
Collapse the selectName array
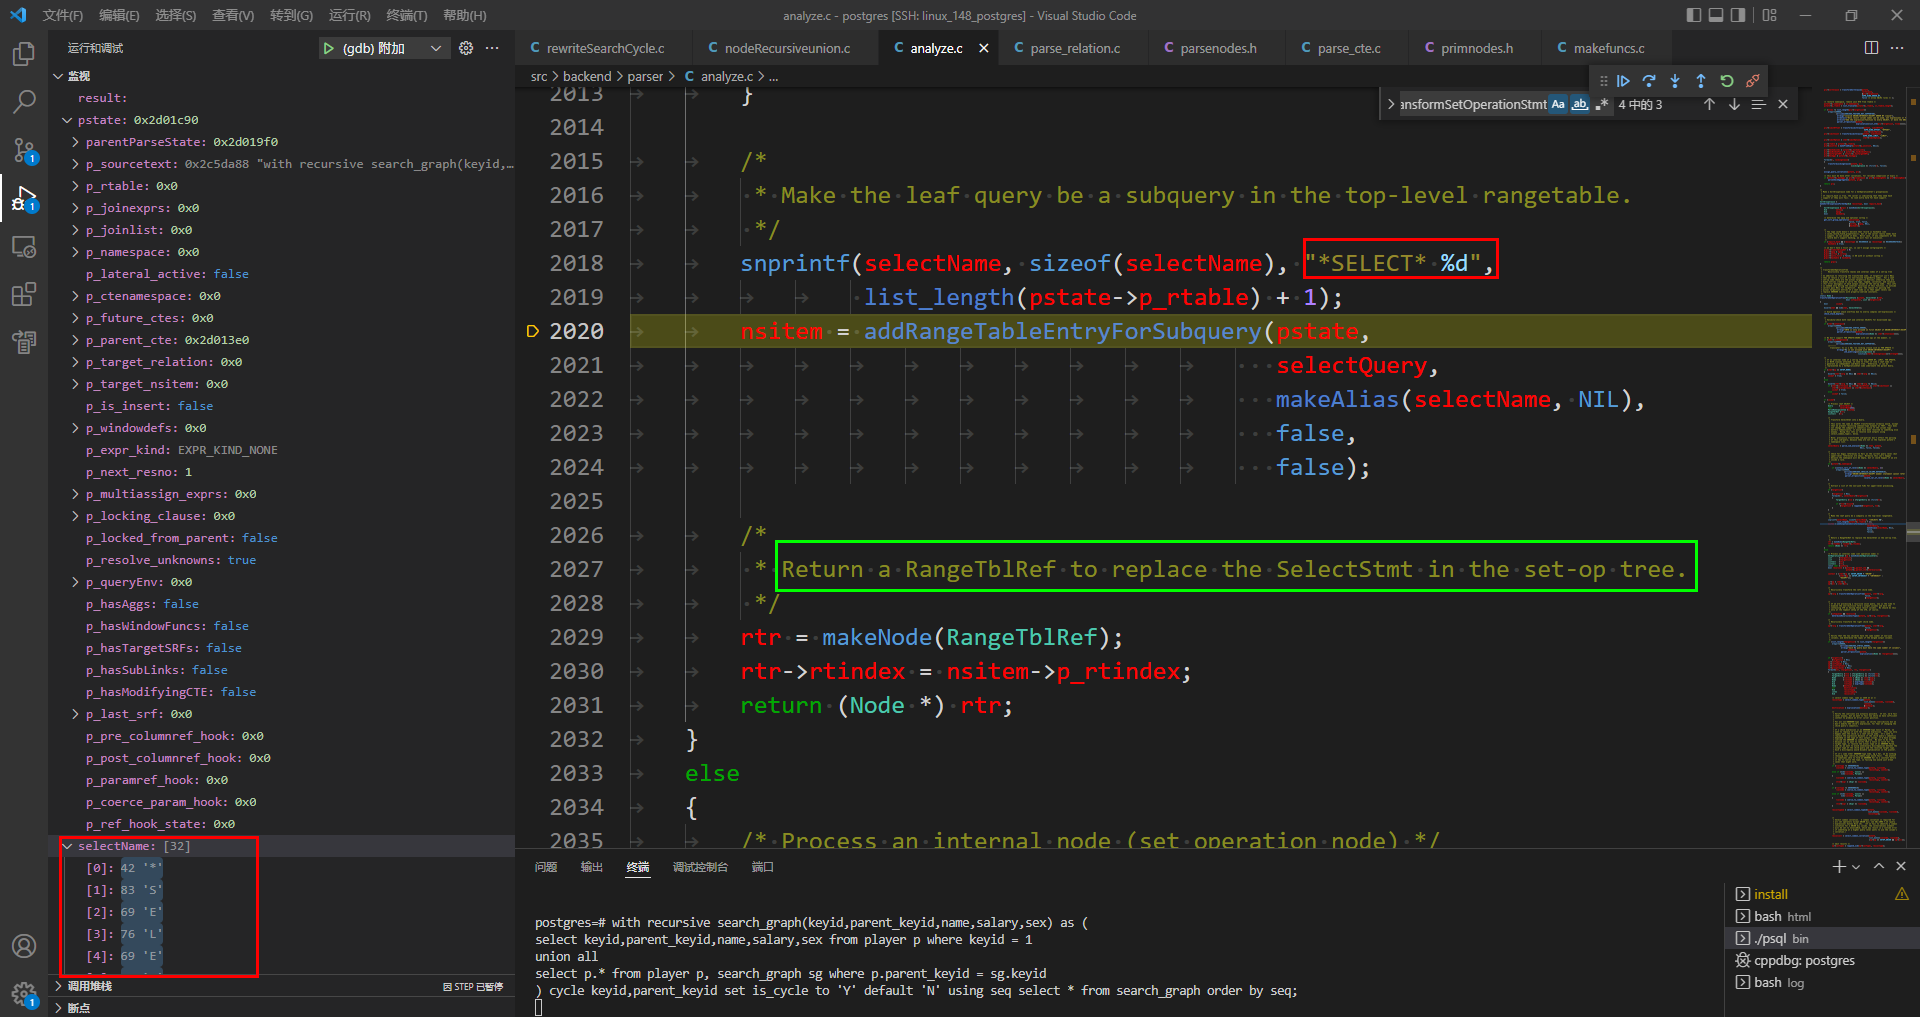(67, 846)
